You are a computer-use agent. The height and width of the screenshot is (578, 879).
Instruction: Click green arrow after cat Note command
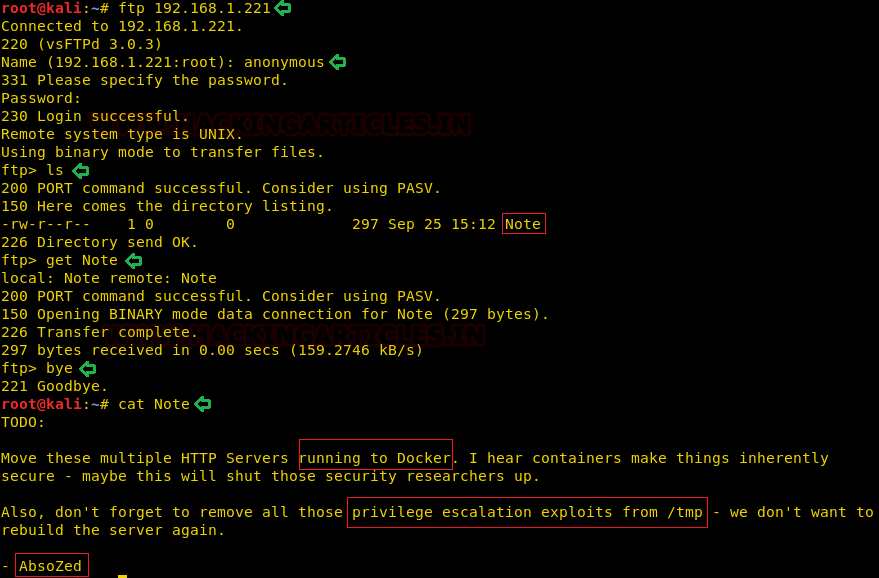[203, 404]
